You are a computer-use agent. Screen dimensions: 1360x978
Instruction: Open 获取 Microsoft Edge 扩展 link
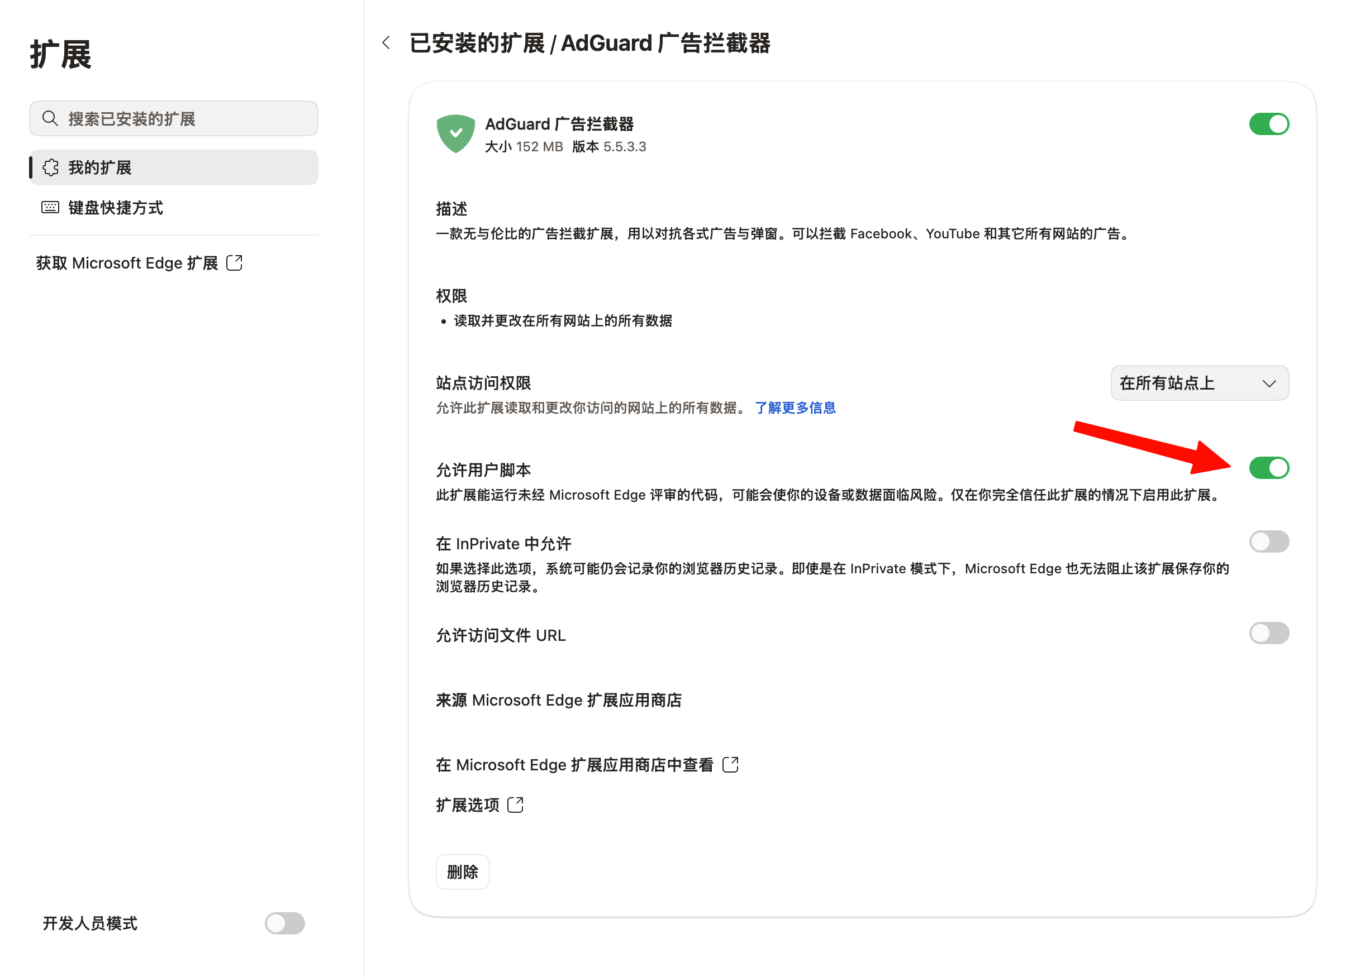(139, 263)
